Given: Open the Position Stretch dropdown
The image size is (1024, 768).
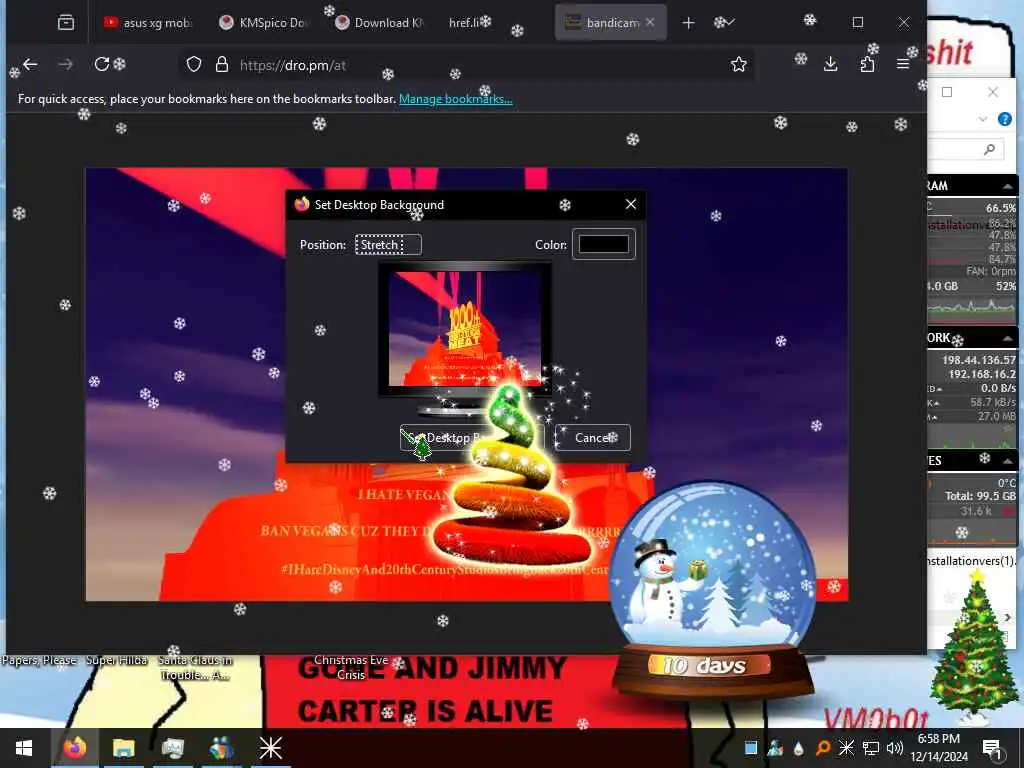Looking at the screenshot, I should coord(388,245).
